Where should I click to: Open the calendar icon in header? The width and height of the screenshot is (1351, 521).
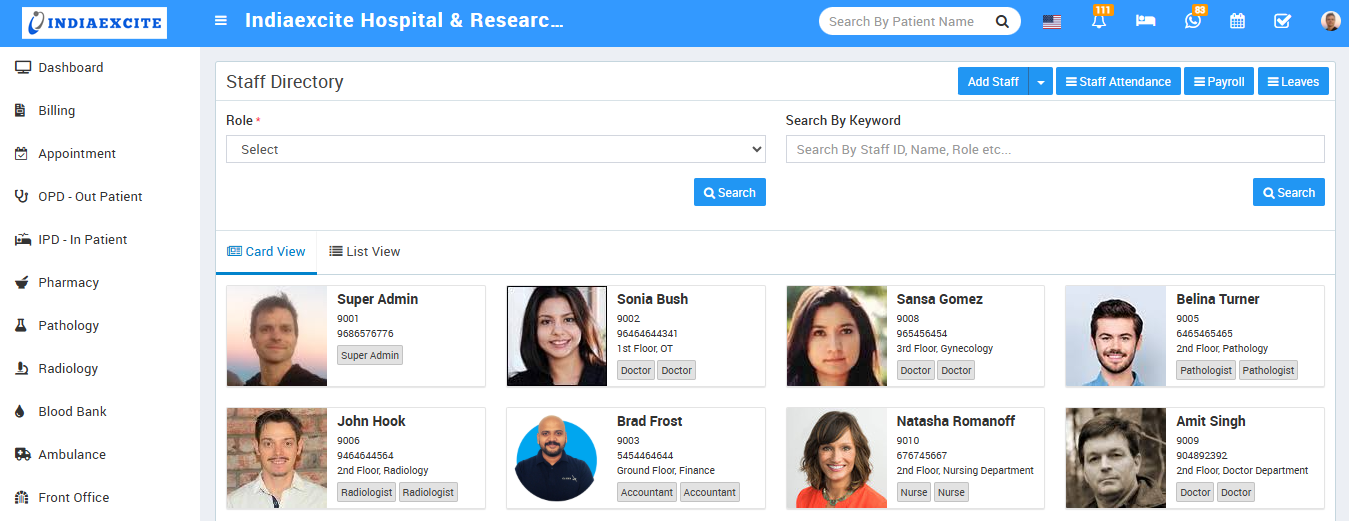tap(1237, 21)
